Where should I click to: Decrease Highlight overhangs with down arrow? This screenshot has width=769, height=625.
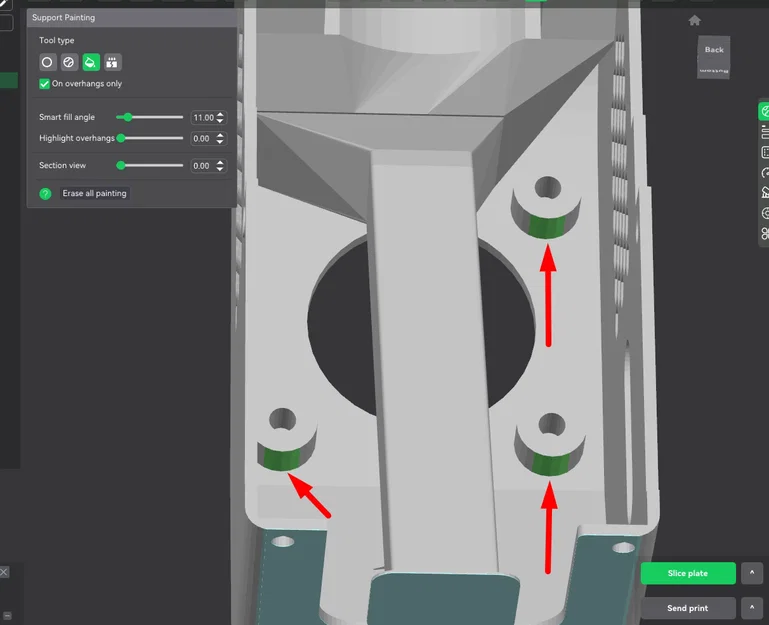pos(220,142)
